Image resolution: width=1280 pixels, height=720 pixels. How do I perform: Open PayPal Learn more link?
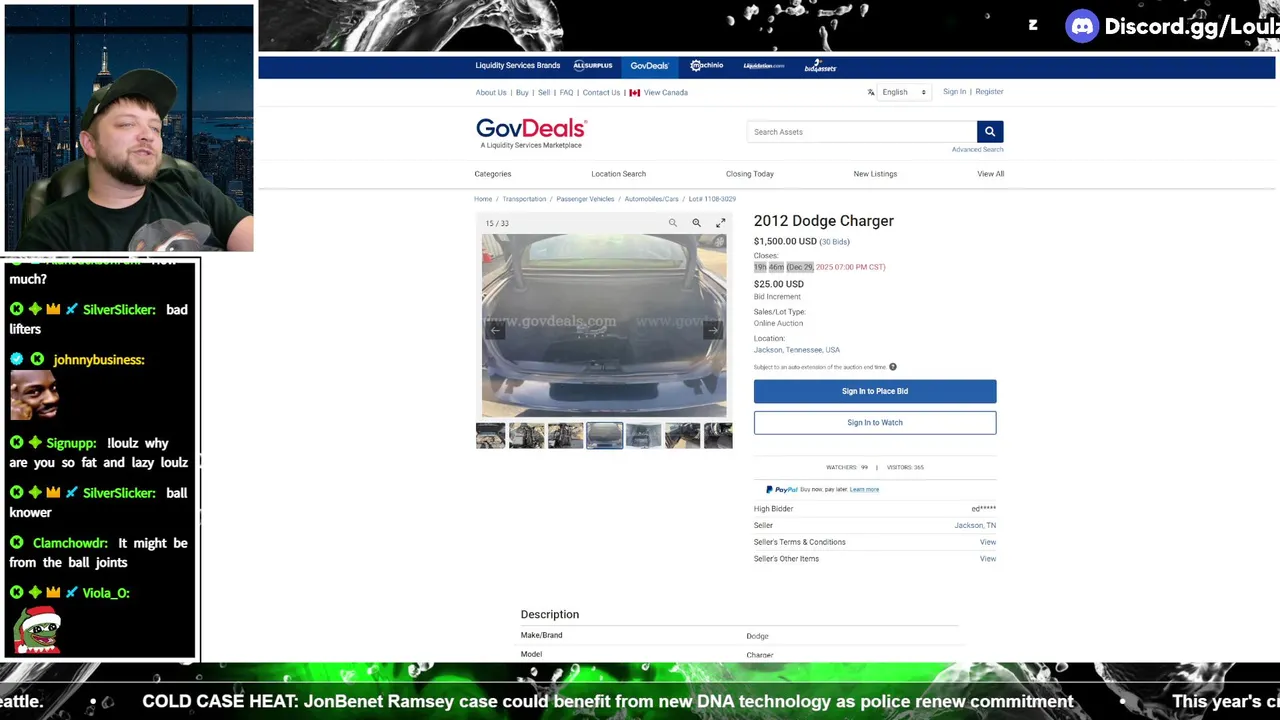pos(864,489)
